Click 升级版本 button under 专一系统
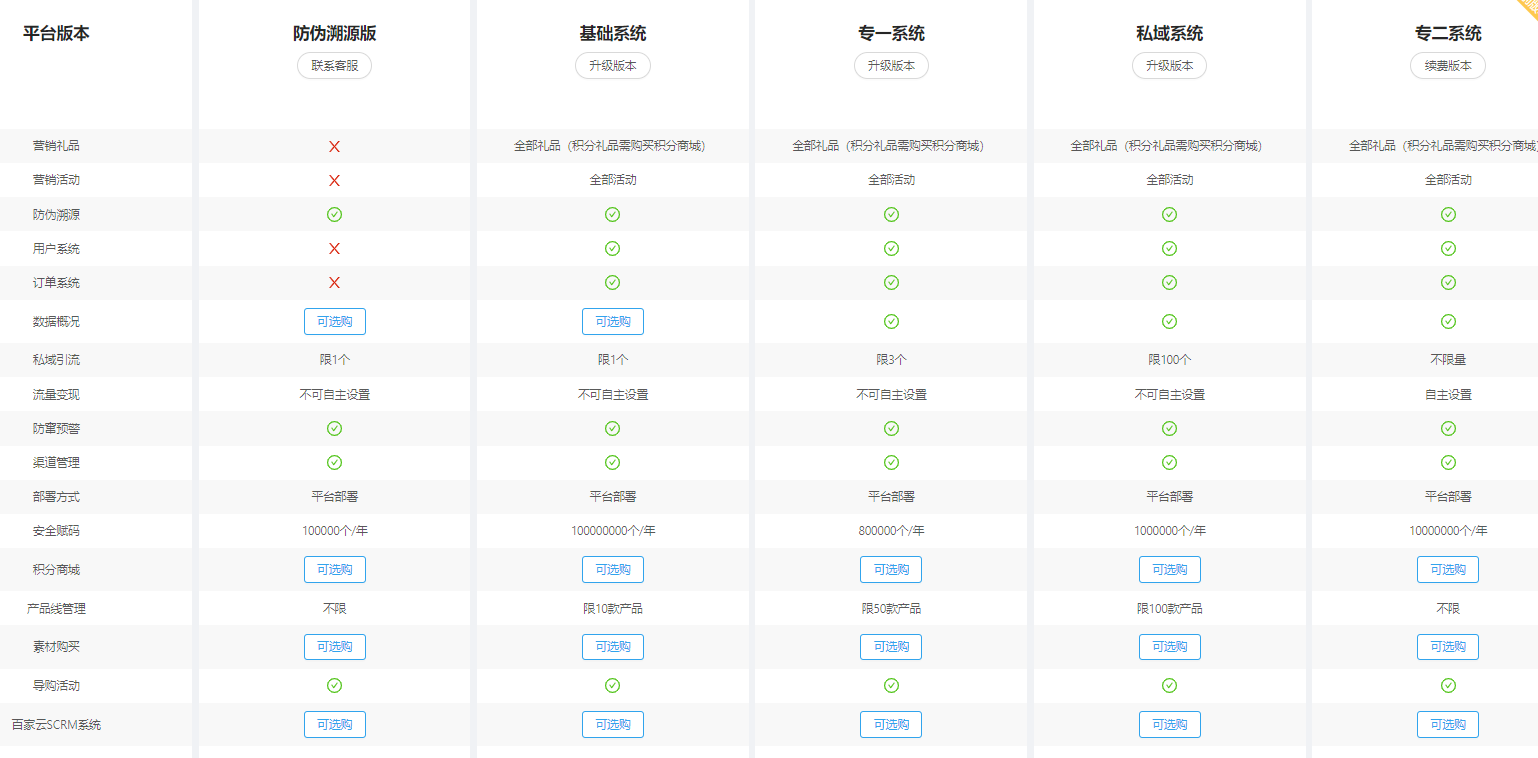The height and width of the screenshot is (758, 1538). (x=891, y=66)
